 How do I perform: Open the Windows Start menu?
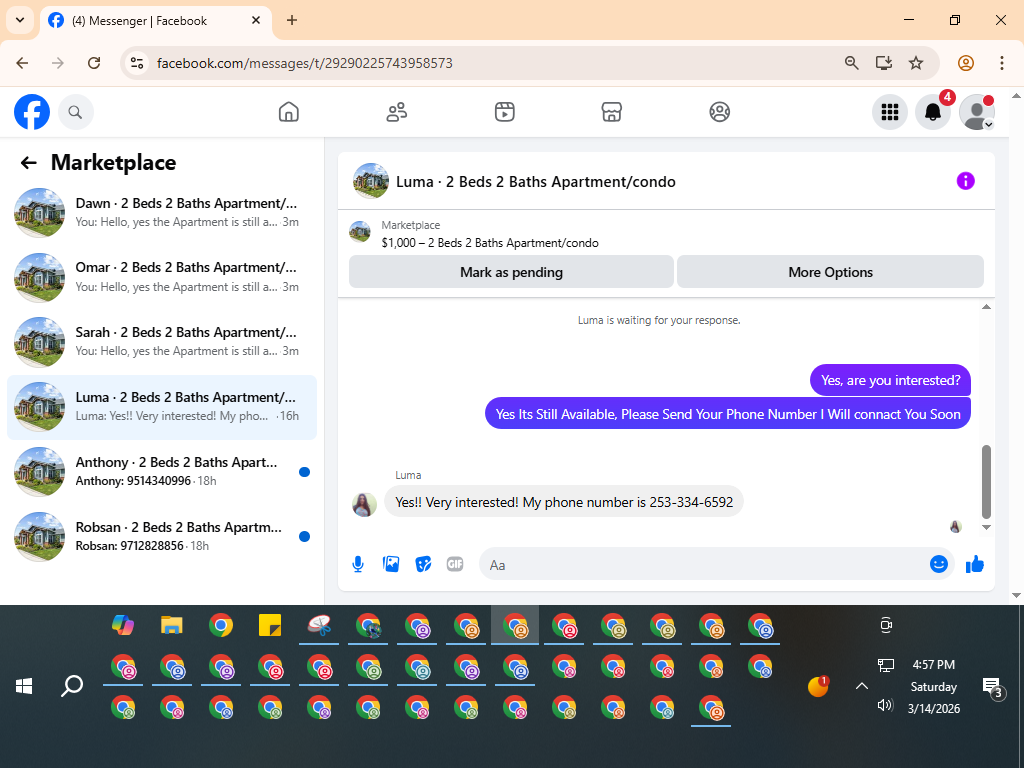pyautogui.click(x=24, y=686)
